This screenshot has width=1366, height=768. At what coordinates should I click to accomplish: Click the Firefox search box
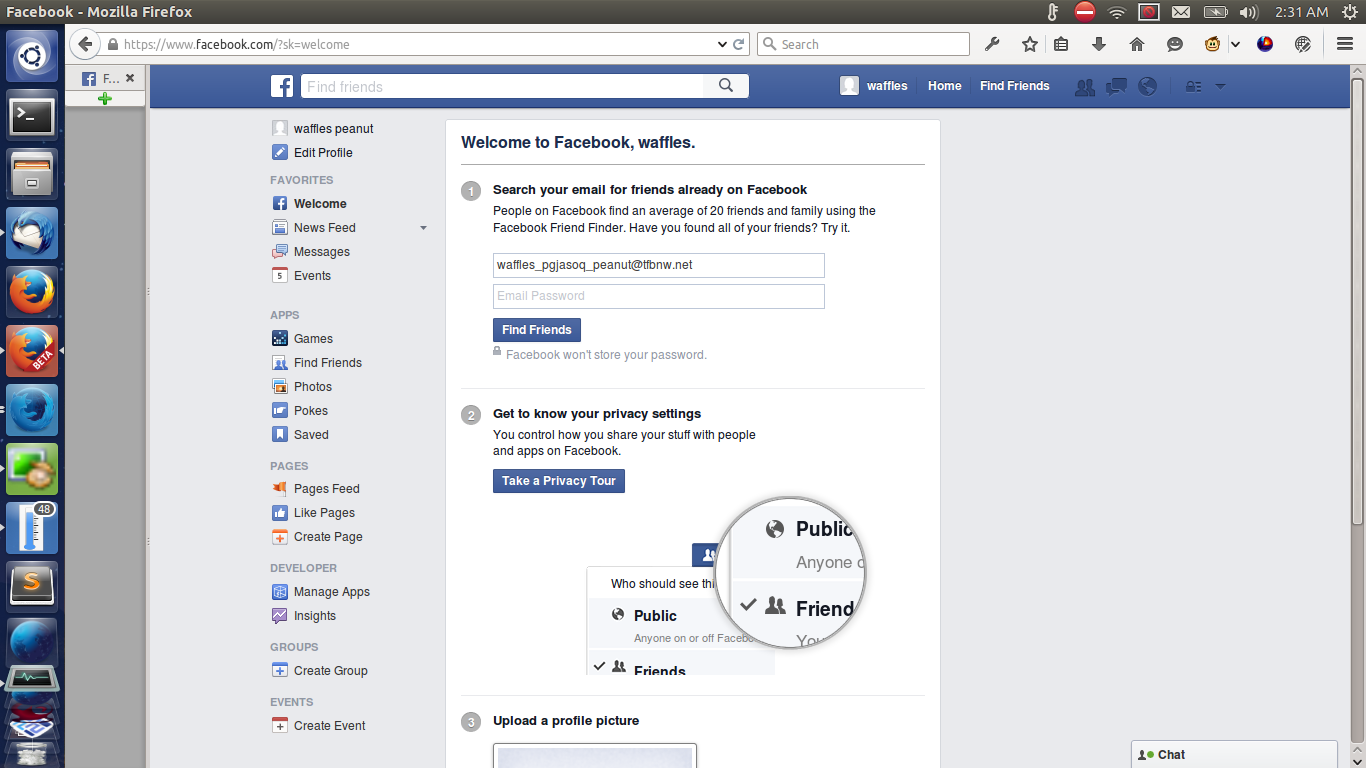click(x=864, y=44)
